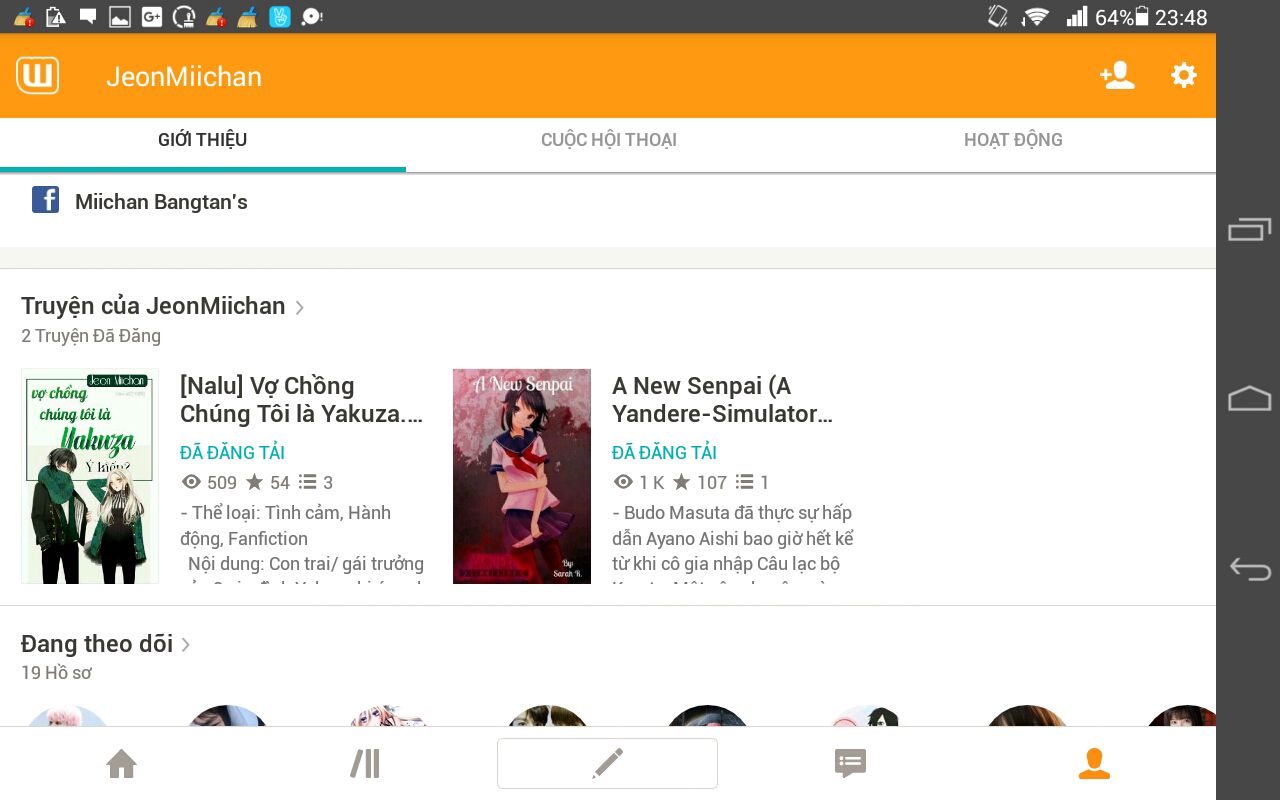
Task: Tap the pencil Write icon
Action: coord(607,764)
